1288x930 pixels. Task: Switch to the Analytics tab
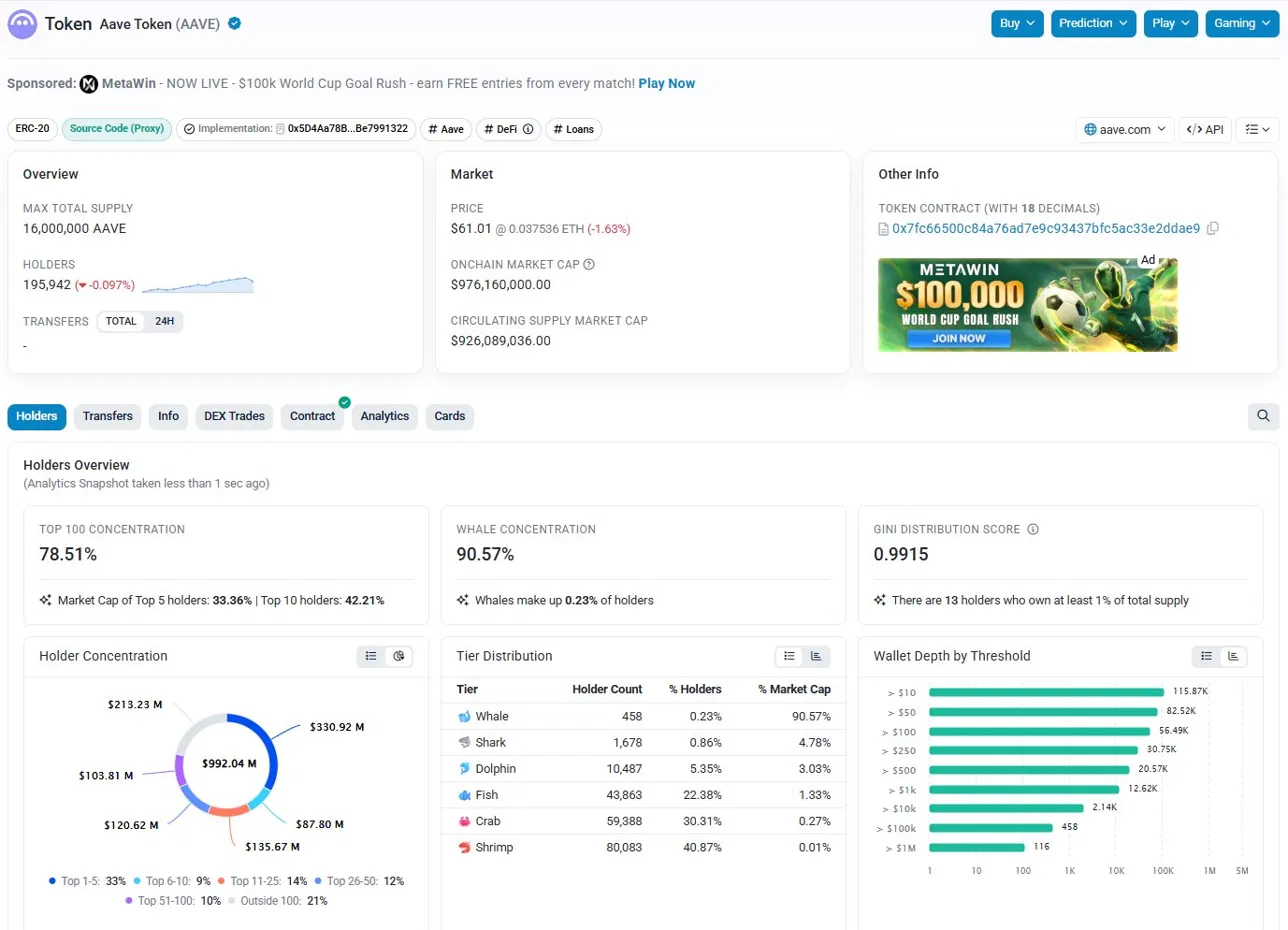coord(385,416)
